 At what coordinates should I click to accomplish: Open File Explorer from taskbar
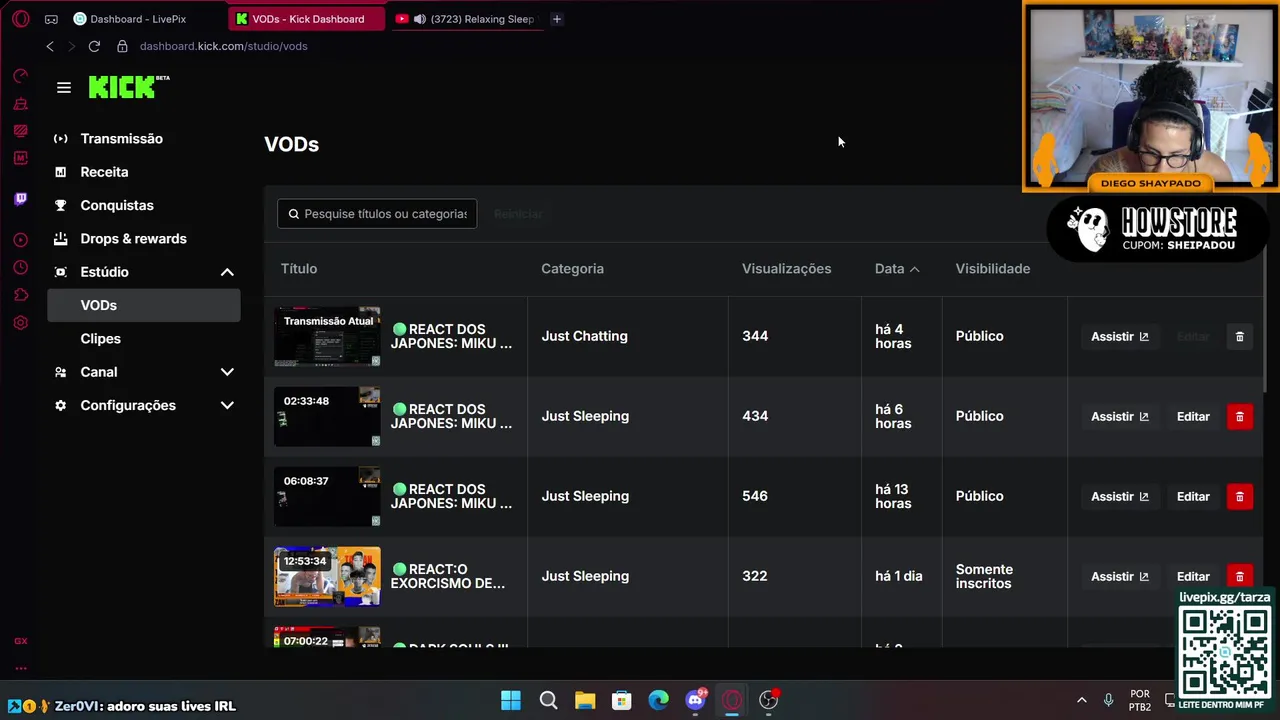(x=585, y=700)
